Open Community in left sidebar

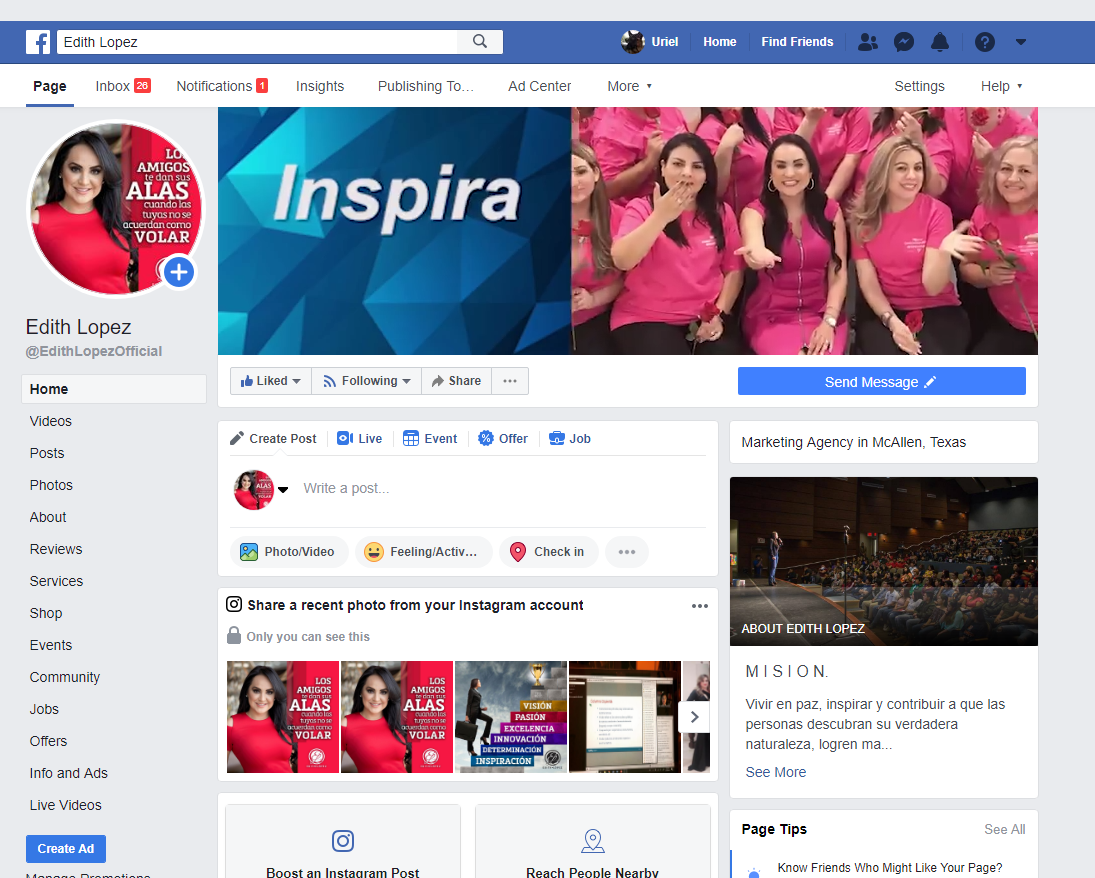pos(65,678)
